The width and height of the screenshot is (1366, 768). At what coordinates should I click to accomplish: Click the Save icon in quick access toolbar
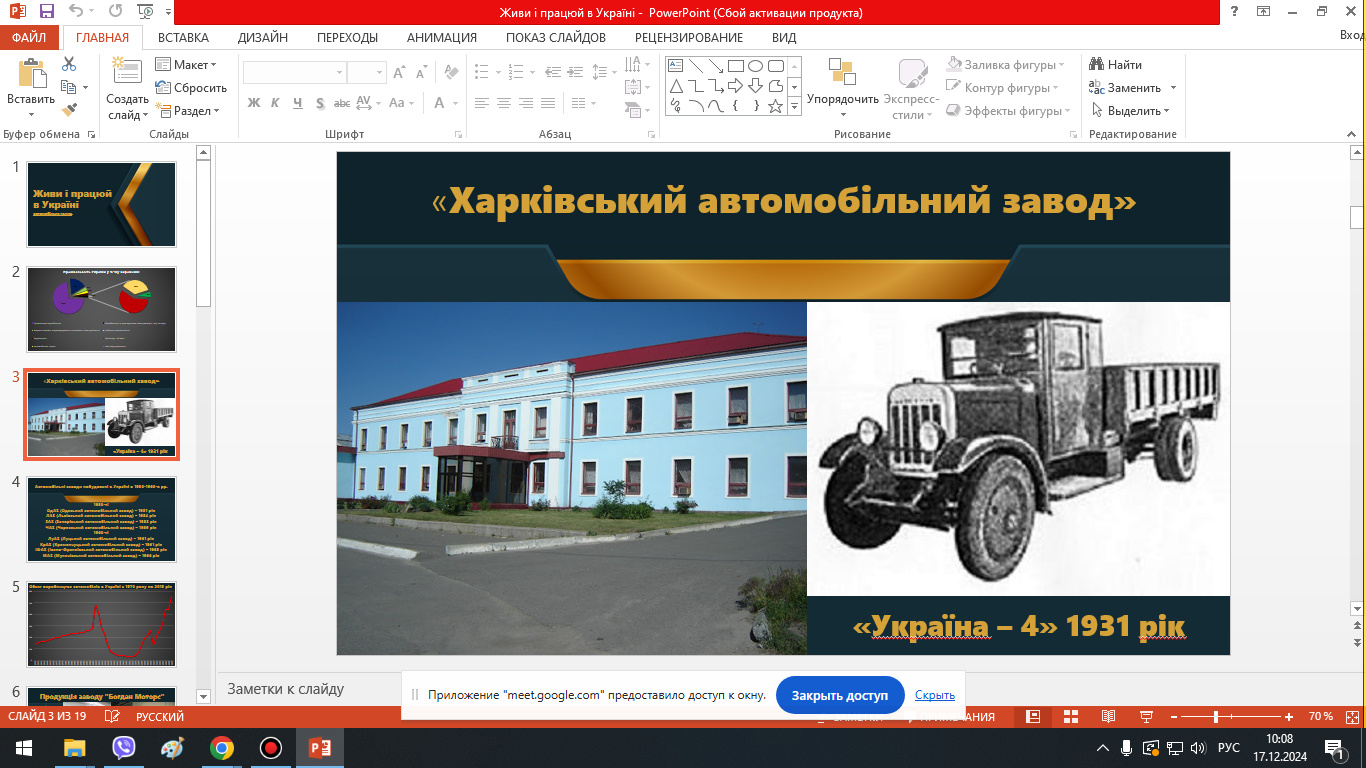coord(45,13)
